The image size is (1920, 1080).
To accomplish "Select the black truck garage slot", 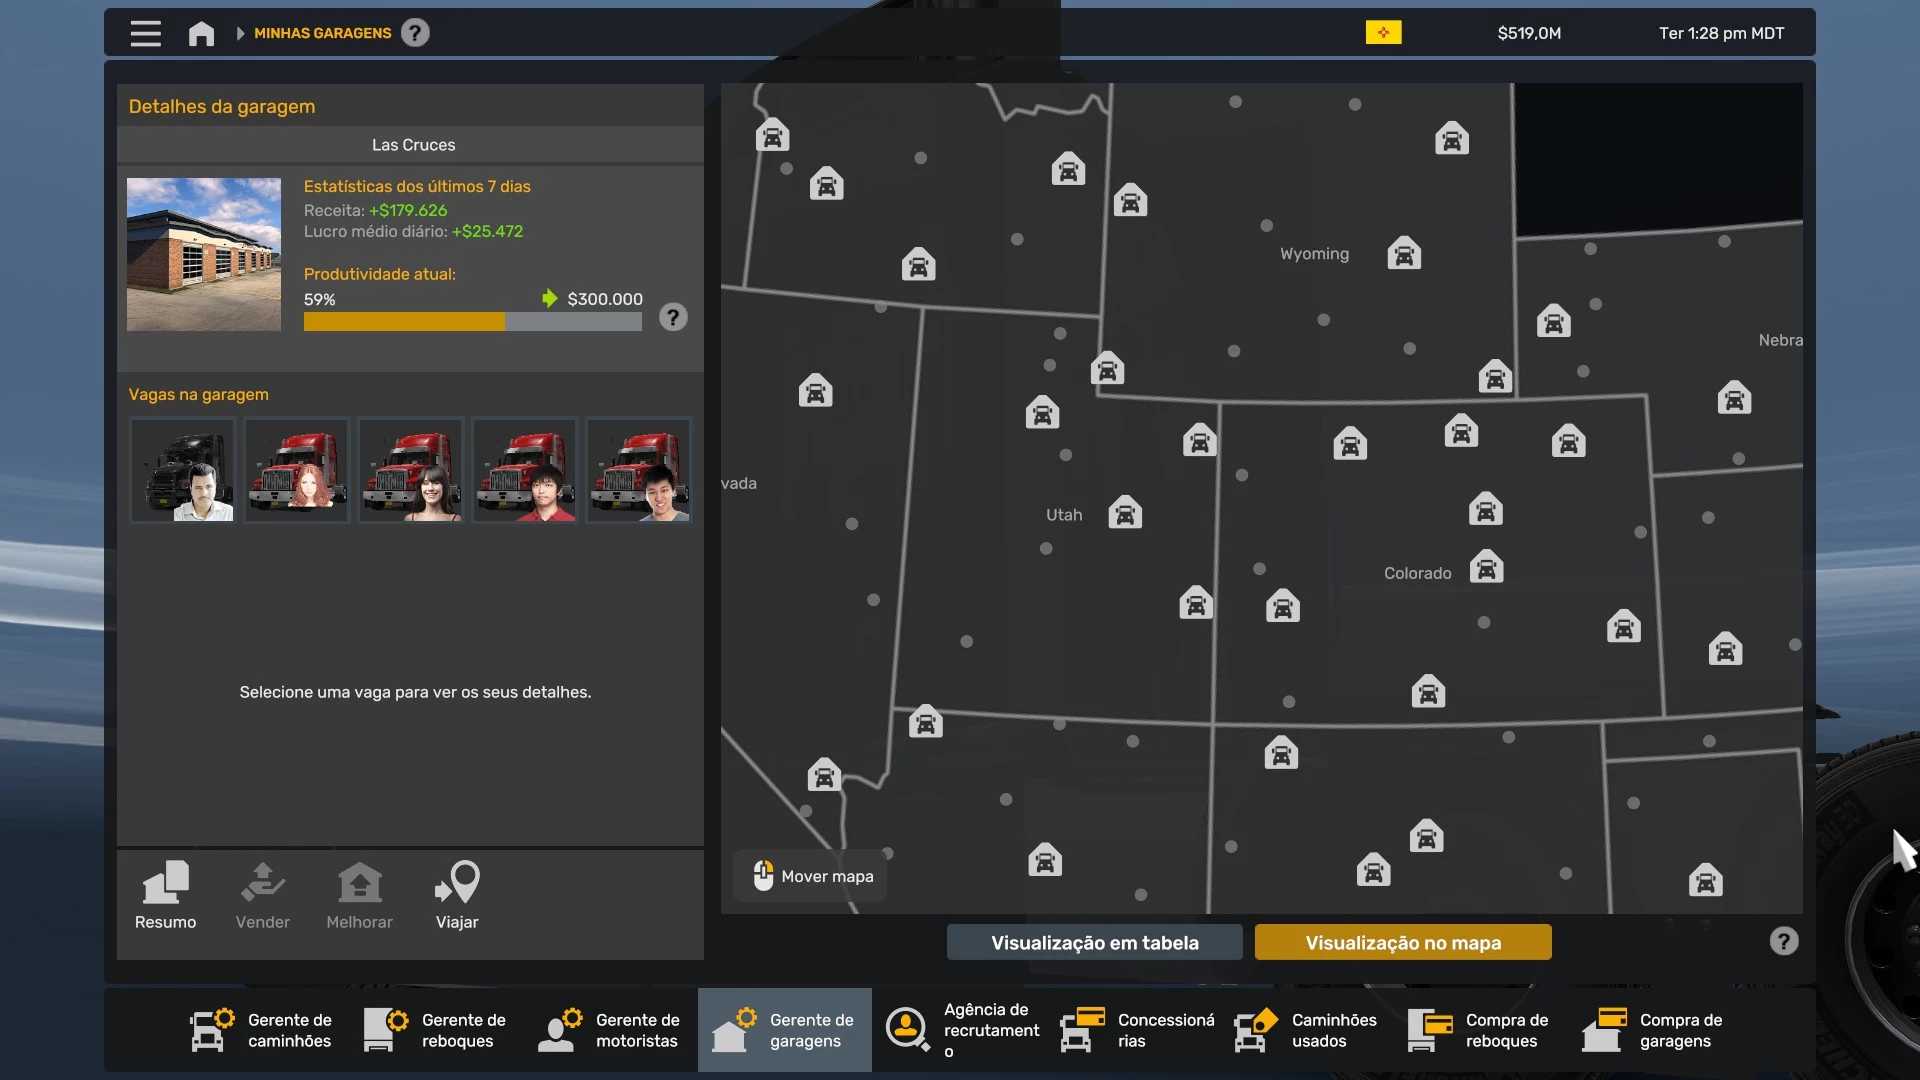I will [x=183, y=470].
